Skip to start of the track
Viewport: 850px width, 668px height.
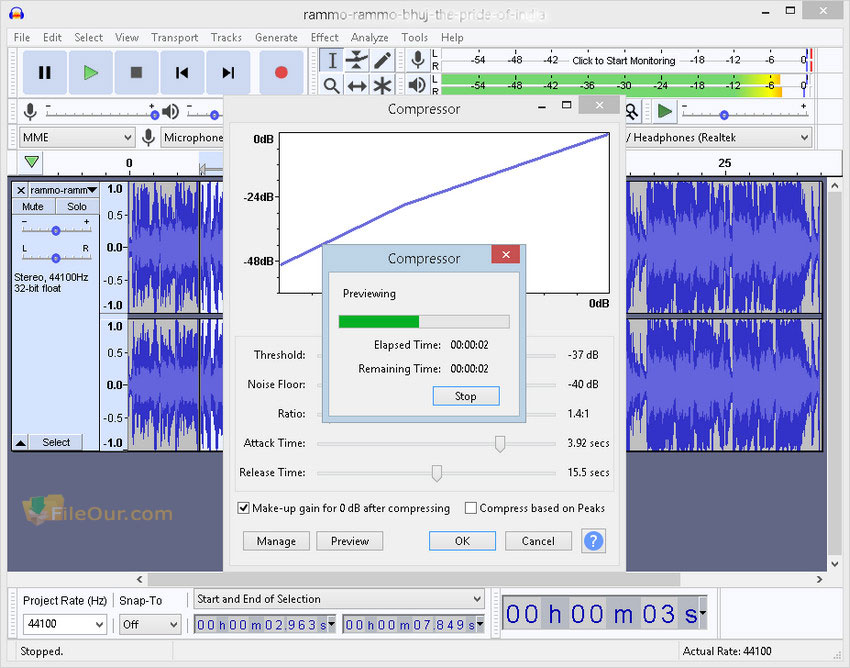click(182, 73)
